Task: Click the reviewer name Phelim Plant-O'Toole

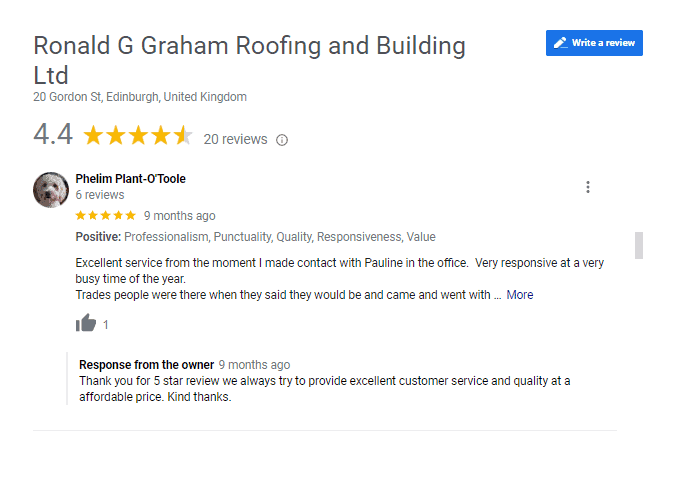Action: (x=130, y=178)
